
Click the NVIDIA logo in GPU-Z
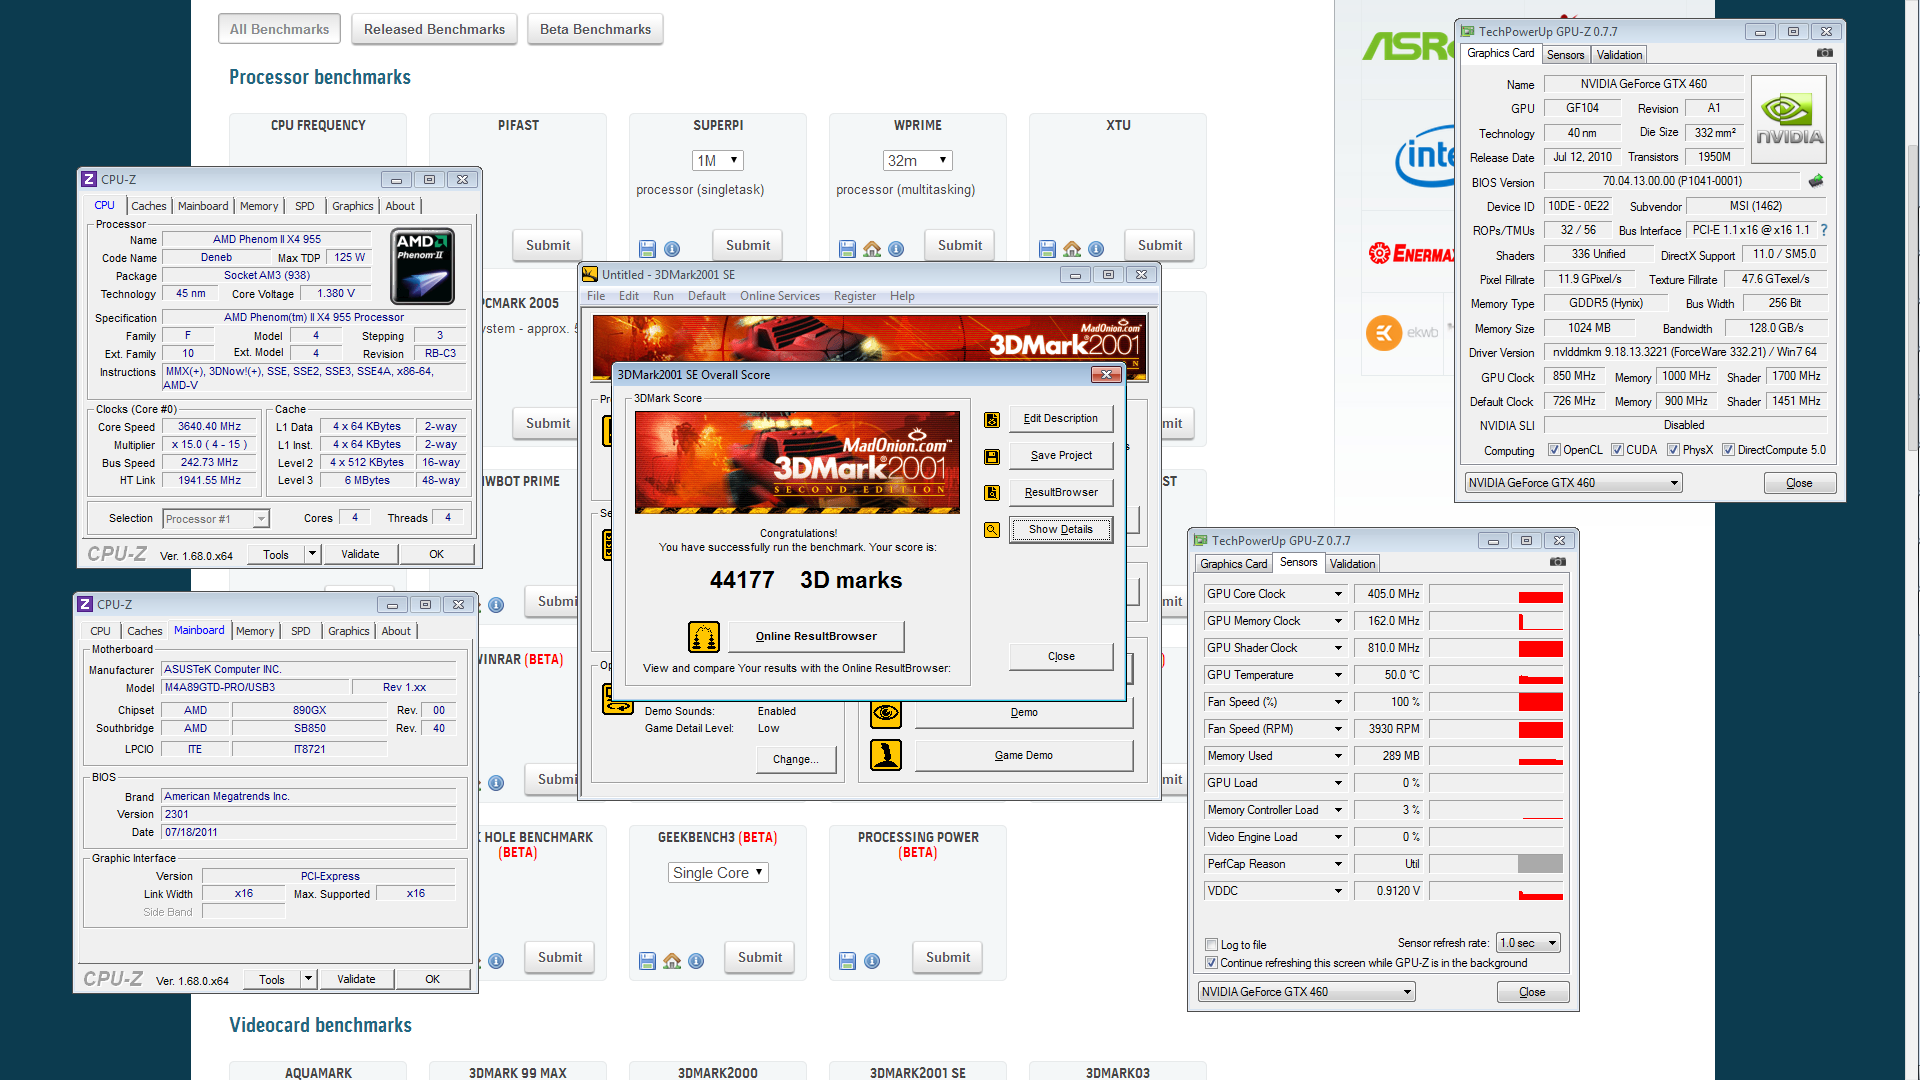tap(1790, 120)
